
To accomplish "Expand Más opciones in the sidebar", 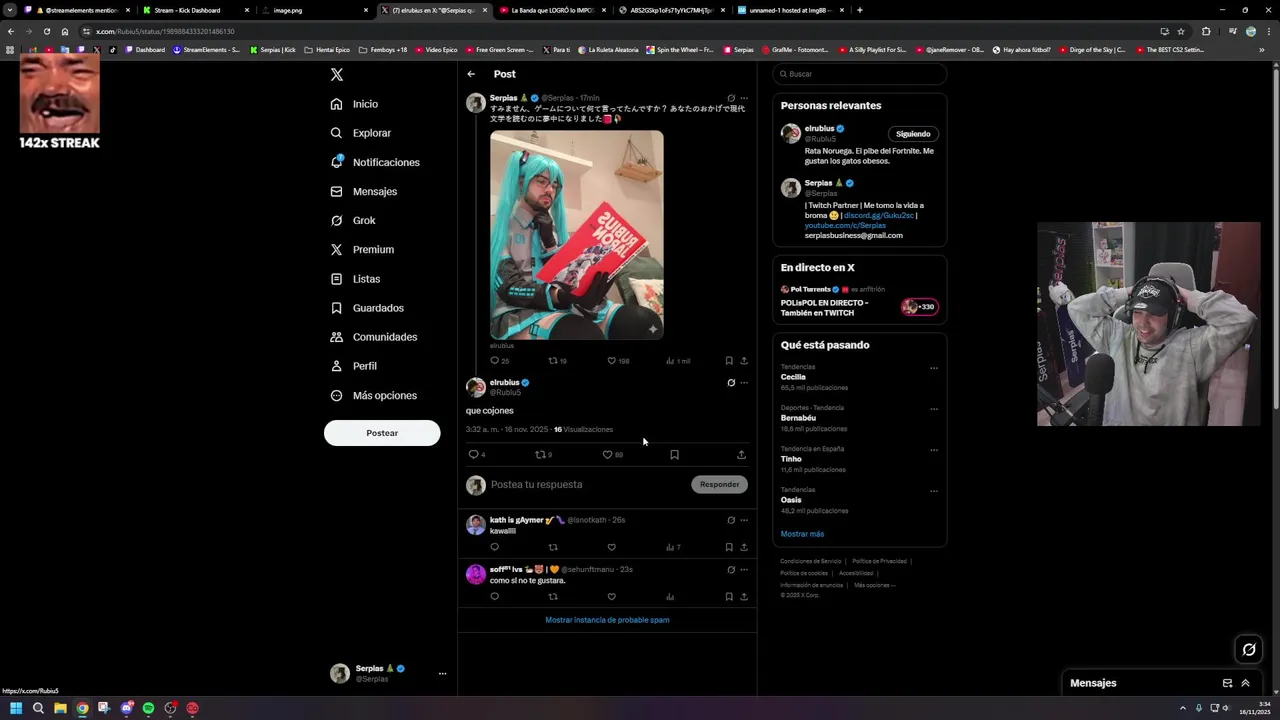I will click(x=373, y=395).
